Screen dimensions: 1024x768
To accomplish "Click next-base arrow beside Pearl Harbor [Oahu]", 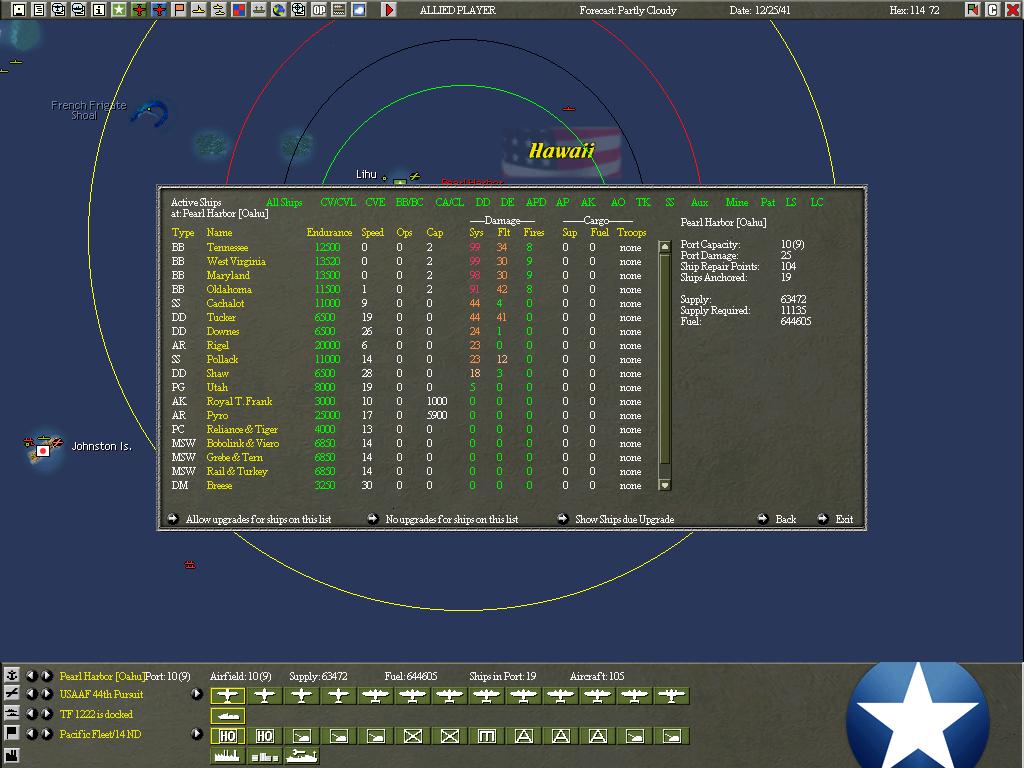I will pyautogui.click(x=47, y=675).
